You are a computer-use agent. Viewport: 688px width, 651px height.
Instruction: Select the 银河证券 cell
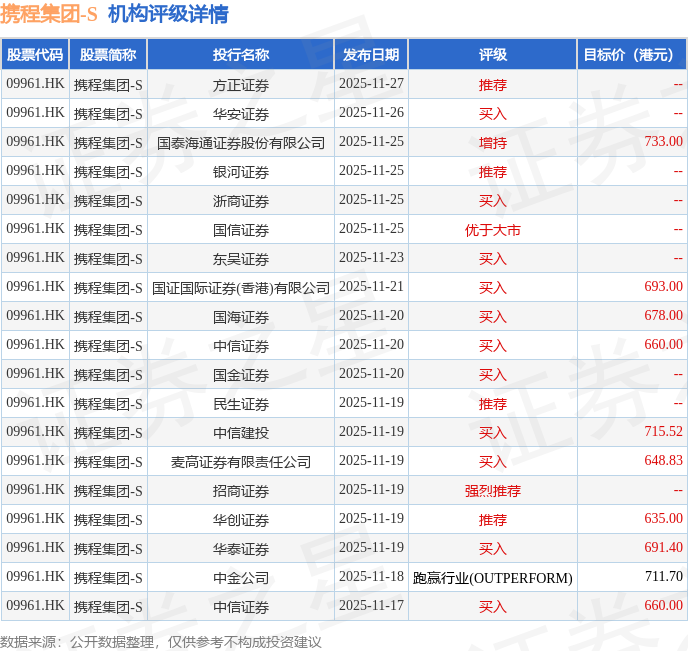coord(241,172)
